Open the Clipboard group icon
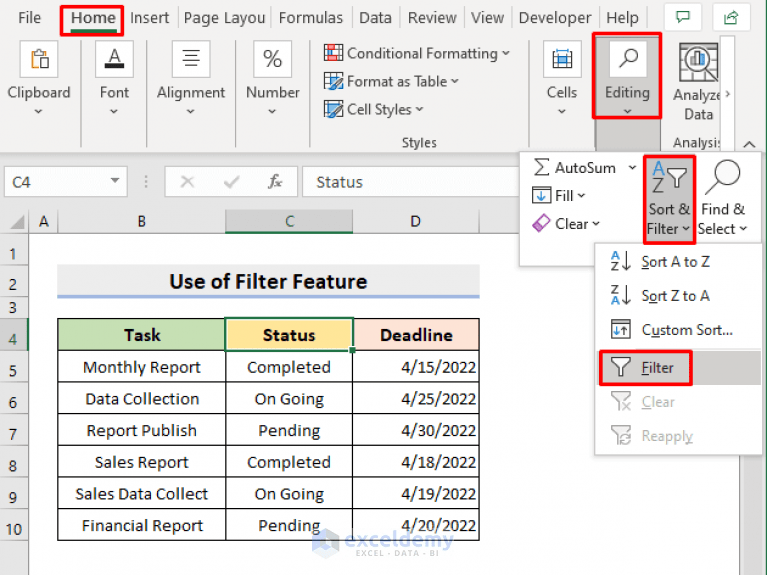 [x=39, y=59]
